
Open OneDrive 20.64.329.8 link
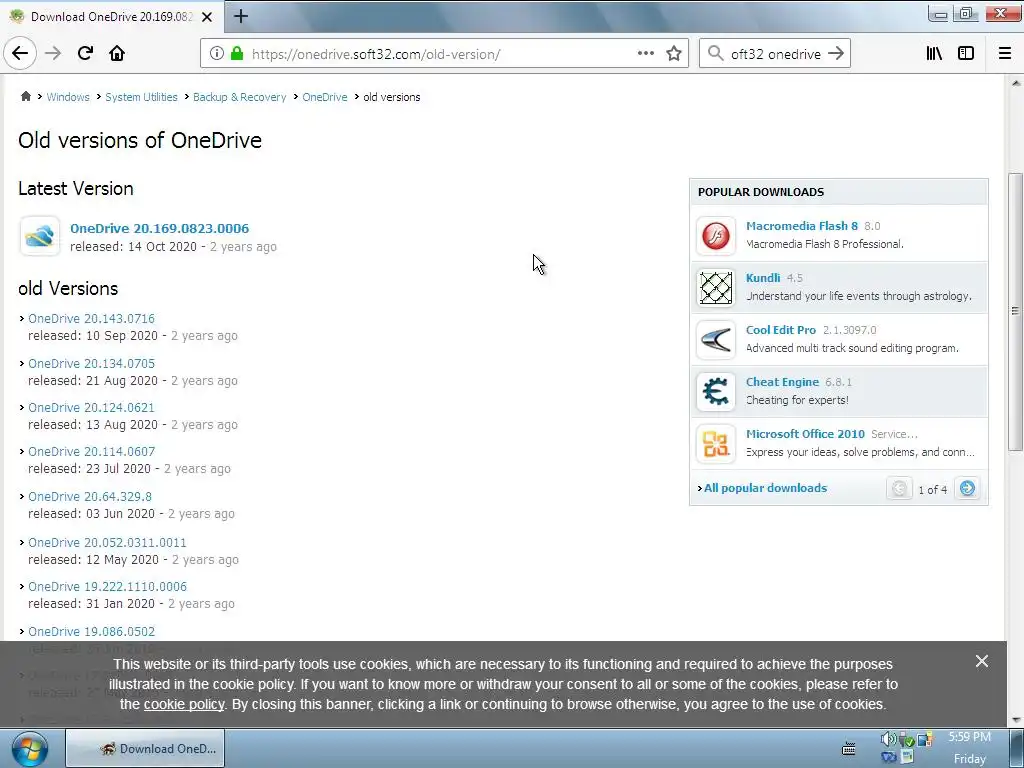[90, 496]
